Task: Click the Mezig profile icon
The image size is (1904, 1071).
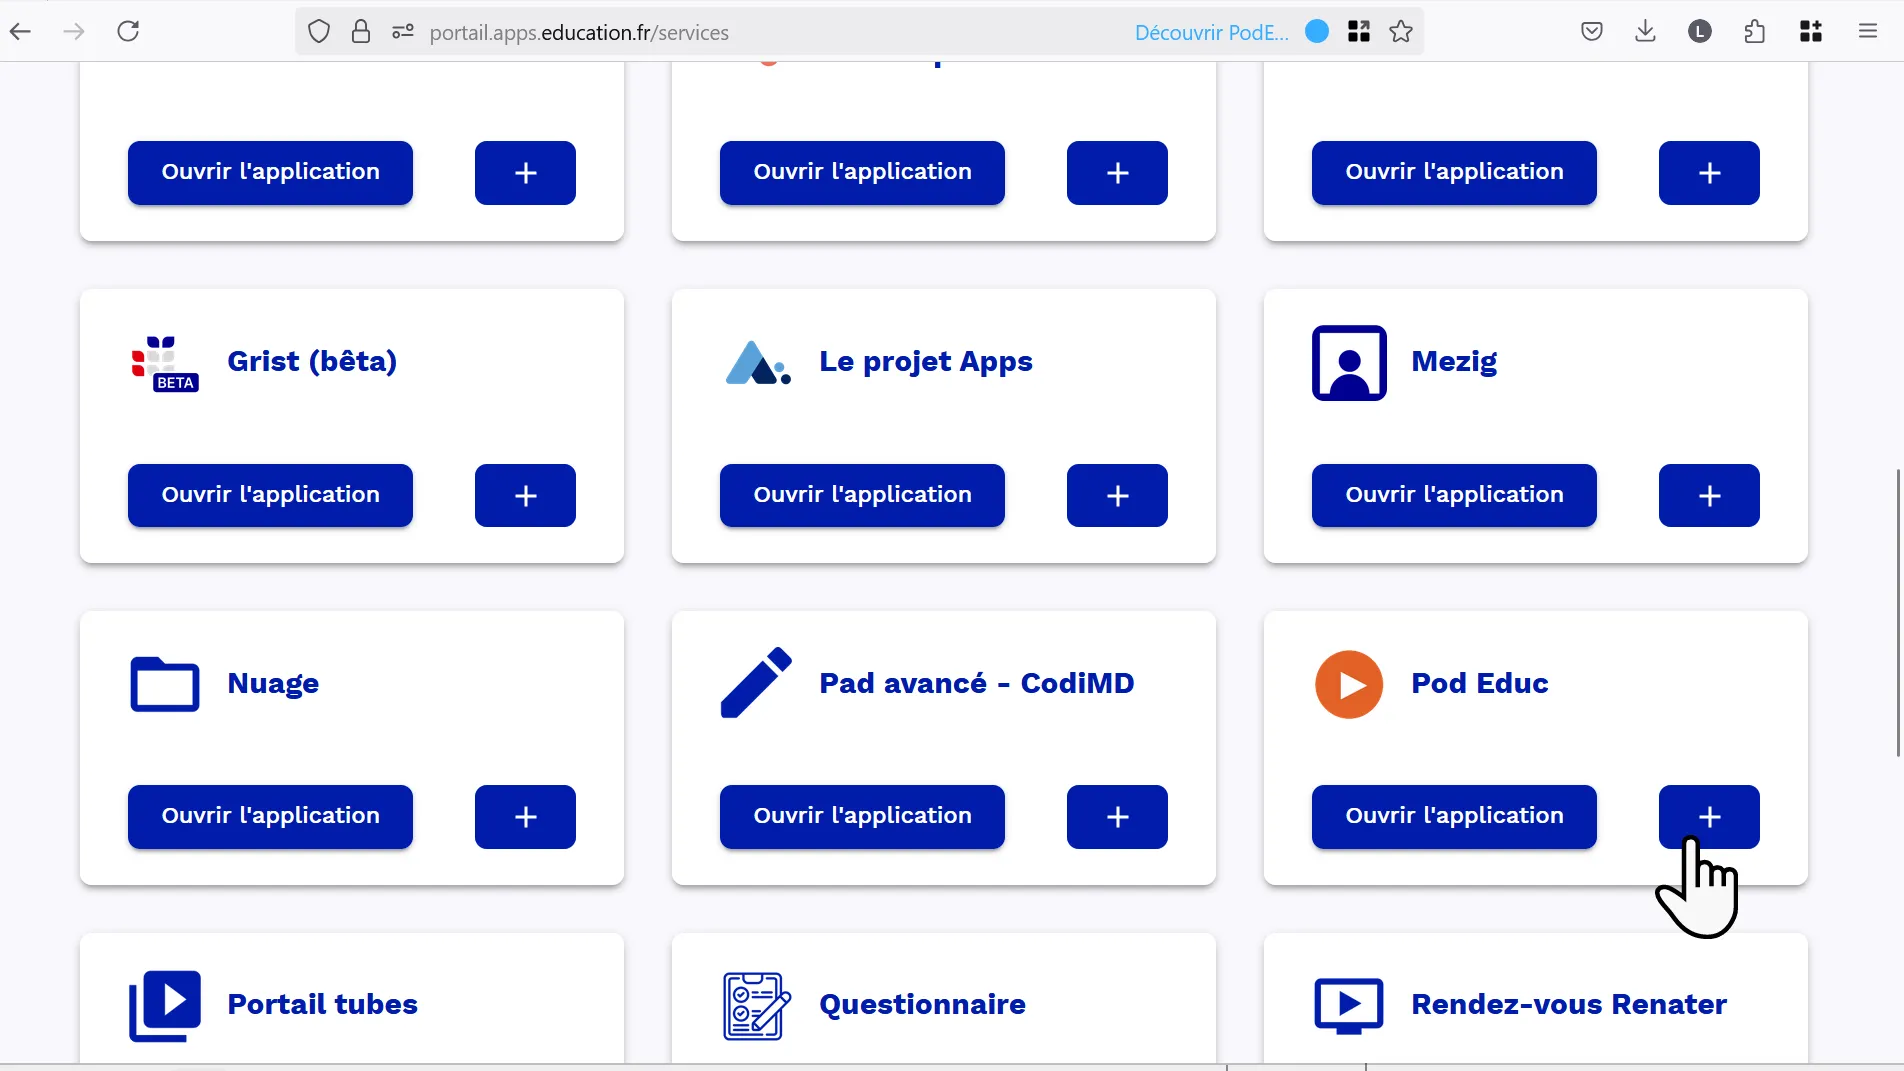Action: (x=1349, y=363)
